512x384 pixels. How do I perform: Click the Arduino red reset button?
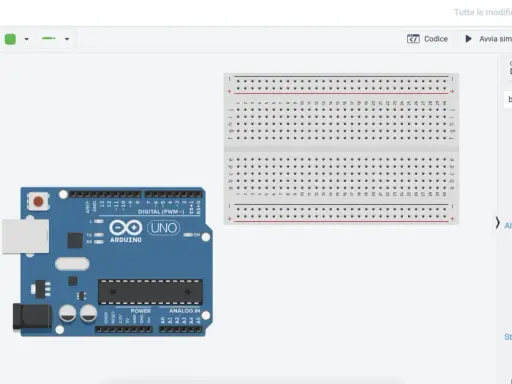38,201
